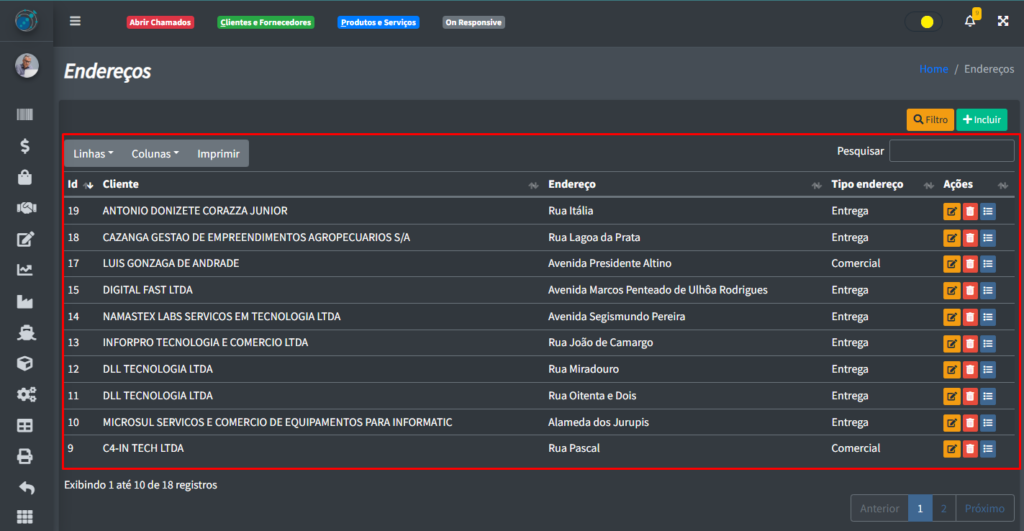Viewport: 1024px width, 531px height.
Task: Expand the Linhas dropdown
Action: pyautogui.click(x=93, y=154)
